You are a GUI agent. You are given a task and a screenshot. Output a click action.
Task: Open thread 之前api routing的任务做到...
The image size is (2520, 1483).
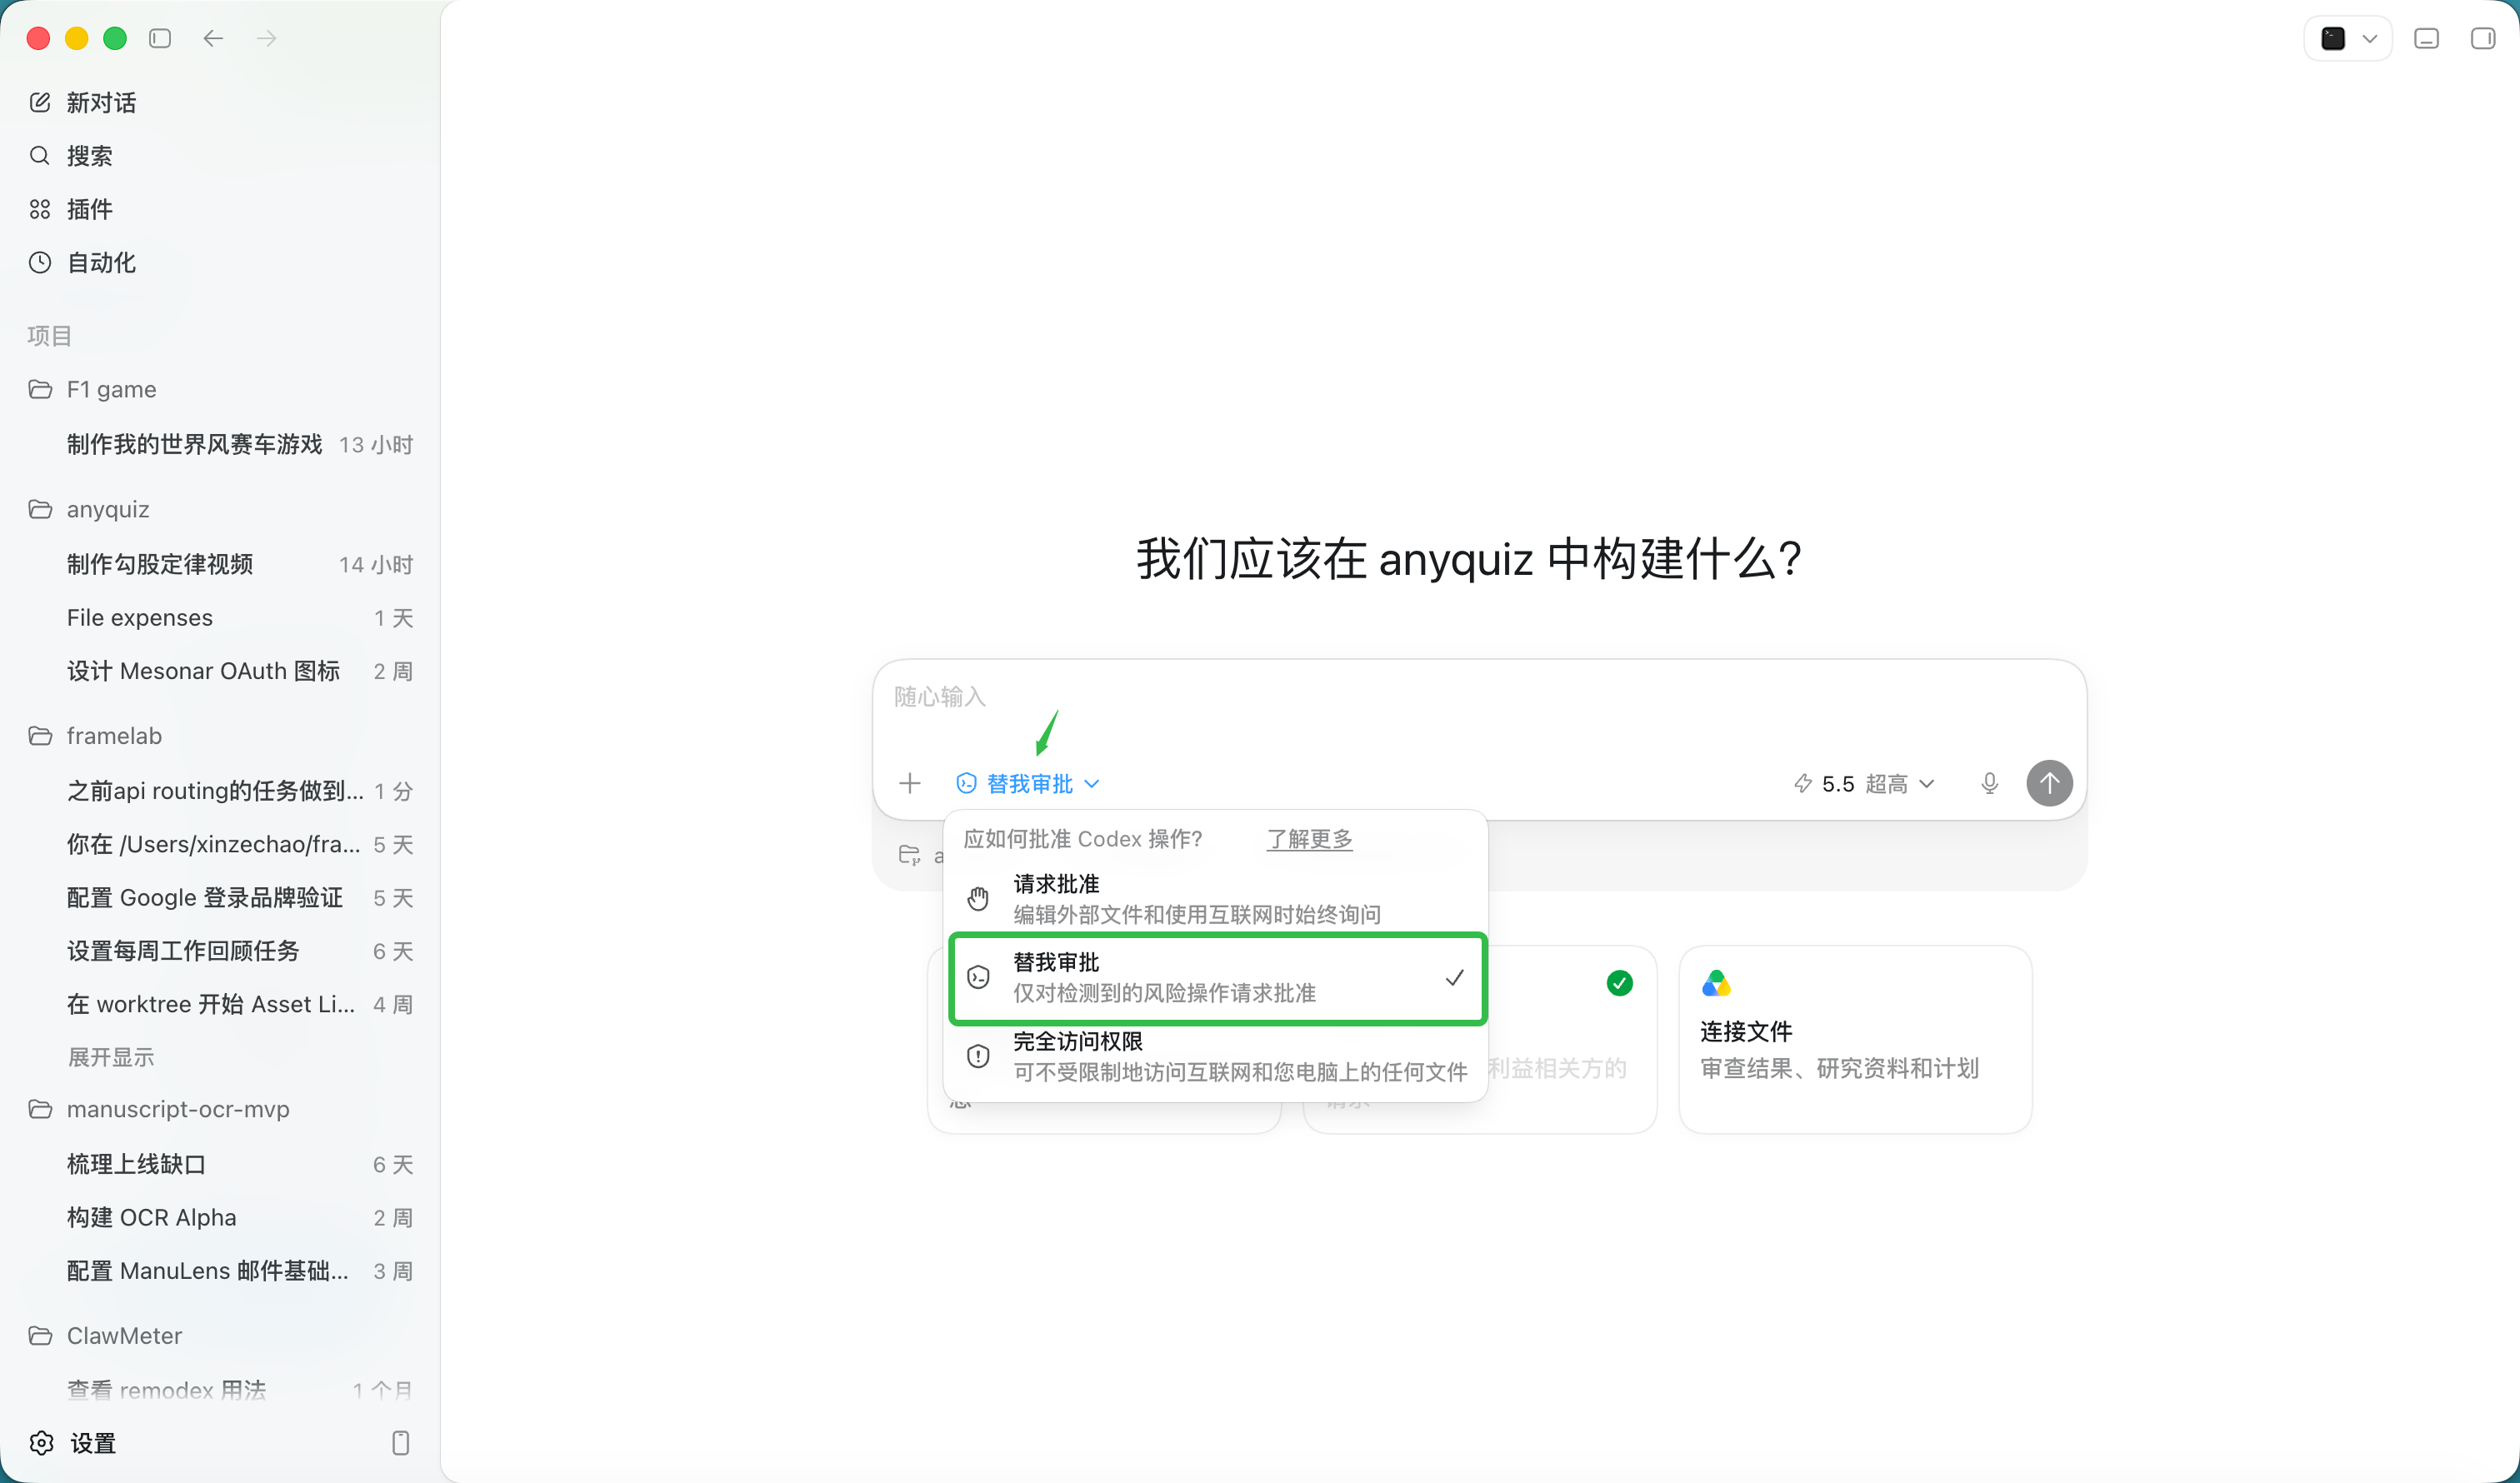click(220, 791)
